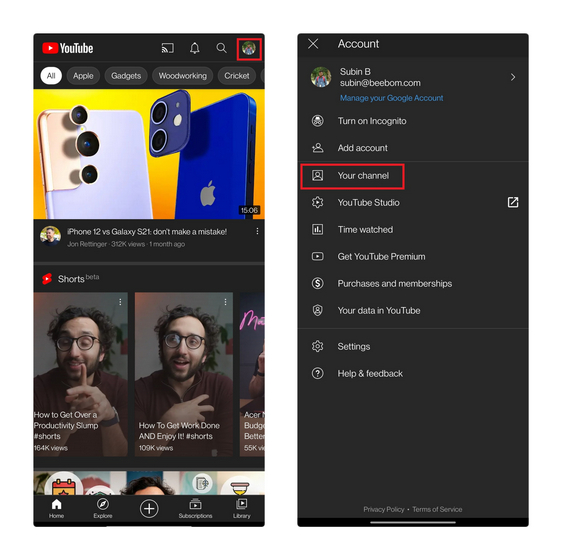562x560 pixels.
Task: Open 'How to Get Over a Productivity Slump' short
Action: [81, 374]
